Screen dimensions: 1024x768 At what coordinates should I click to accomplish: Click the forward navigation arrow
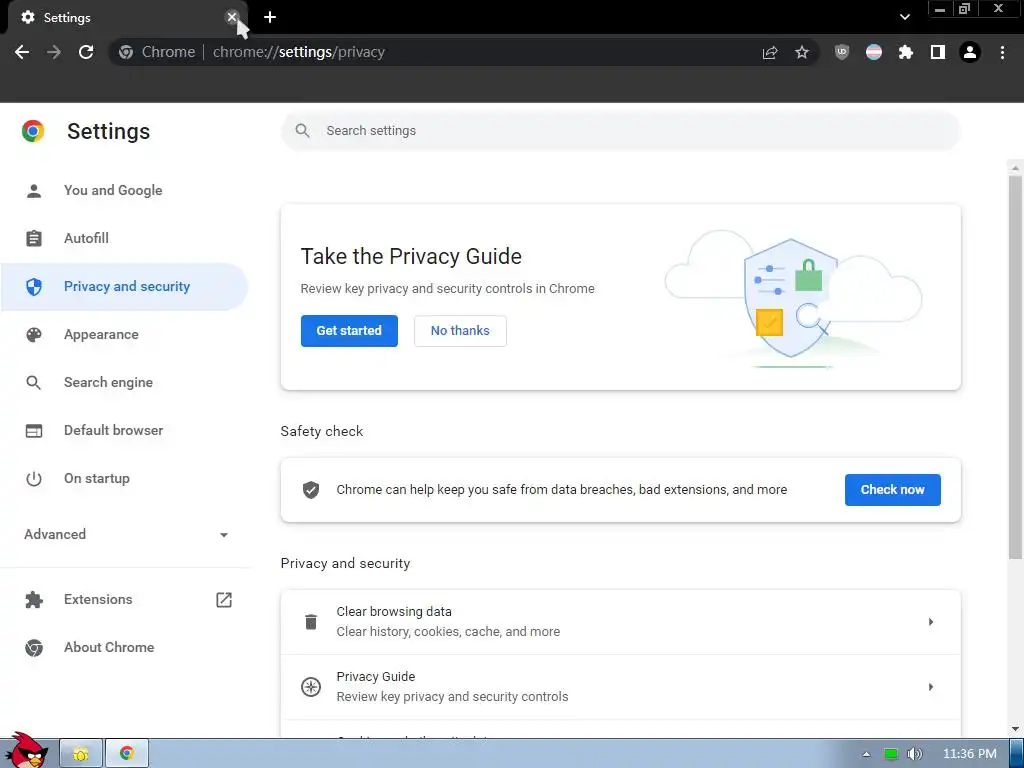pyautogui.click(x=54, y=52)
